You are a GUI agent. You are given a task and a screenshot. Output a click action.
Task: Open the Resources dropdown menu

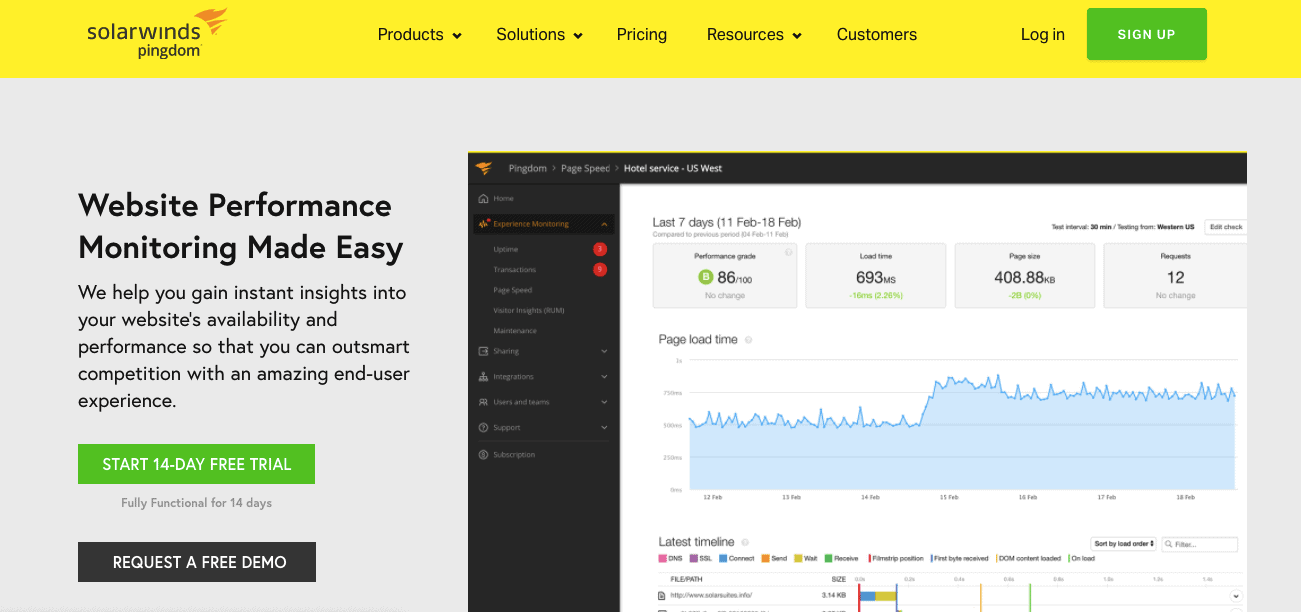[x=754, y=34]
